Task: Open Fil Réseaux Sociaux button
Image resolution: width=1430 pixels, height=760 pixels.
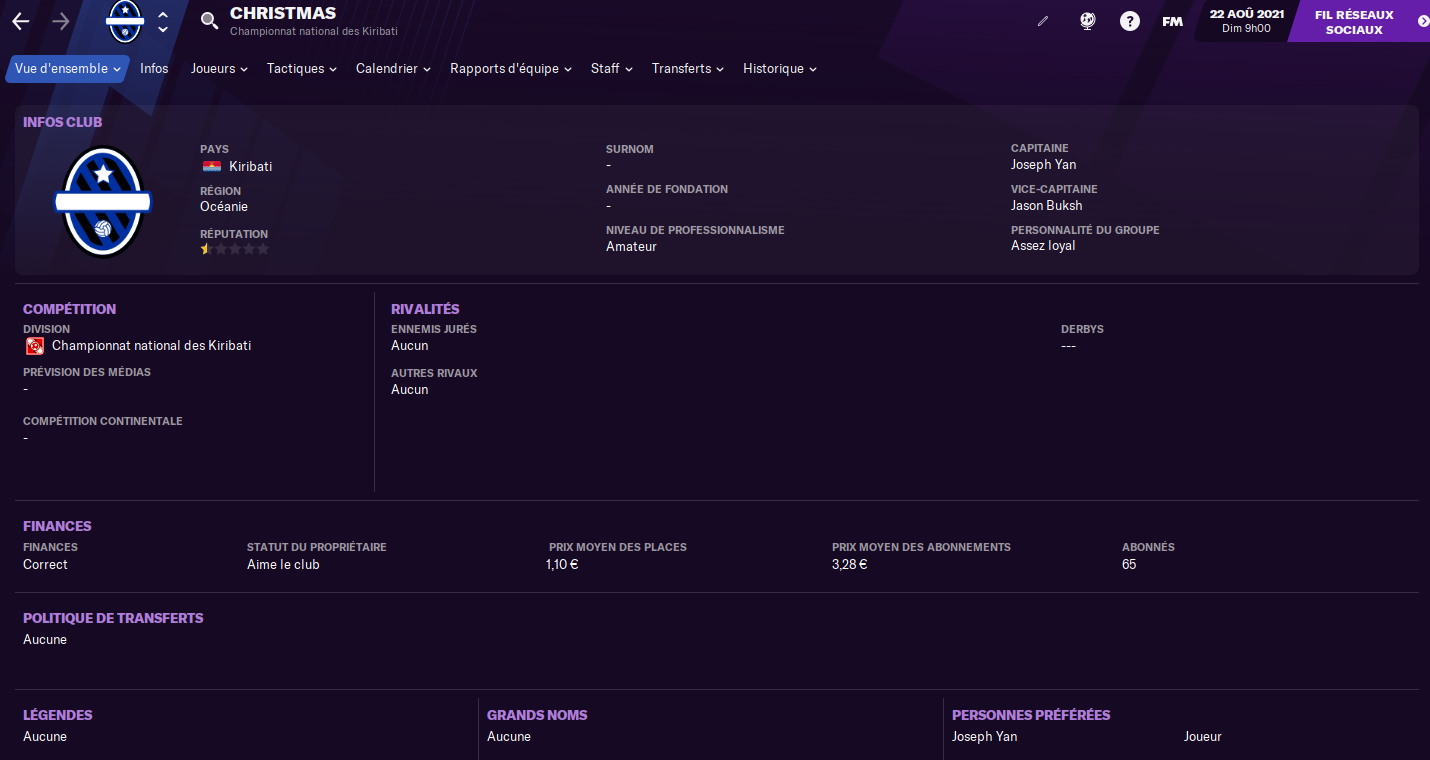Action: (1354, 21)
